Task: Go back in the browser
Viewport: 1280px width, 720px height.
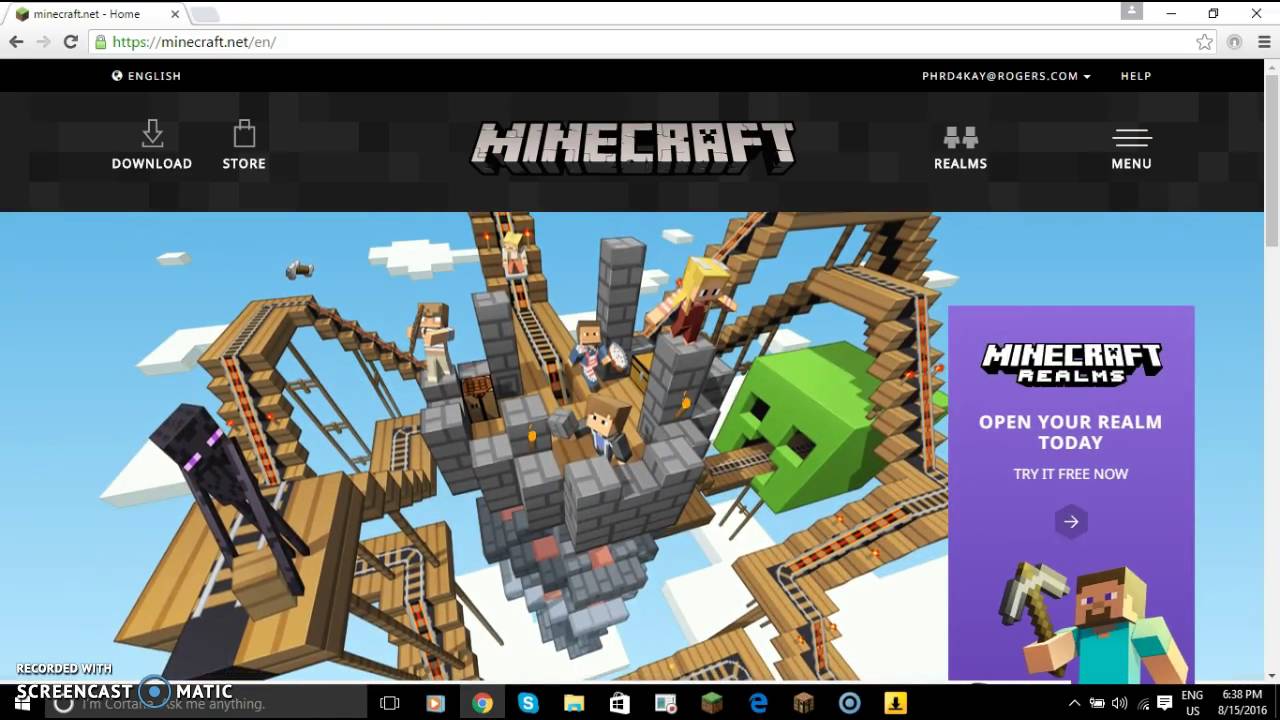Action: pos(16,42)
